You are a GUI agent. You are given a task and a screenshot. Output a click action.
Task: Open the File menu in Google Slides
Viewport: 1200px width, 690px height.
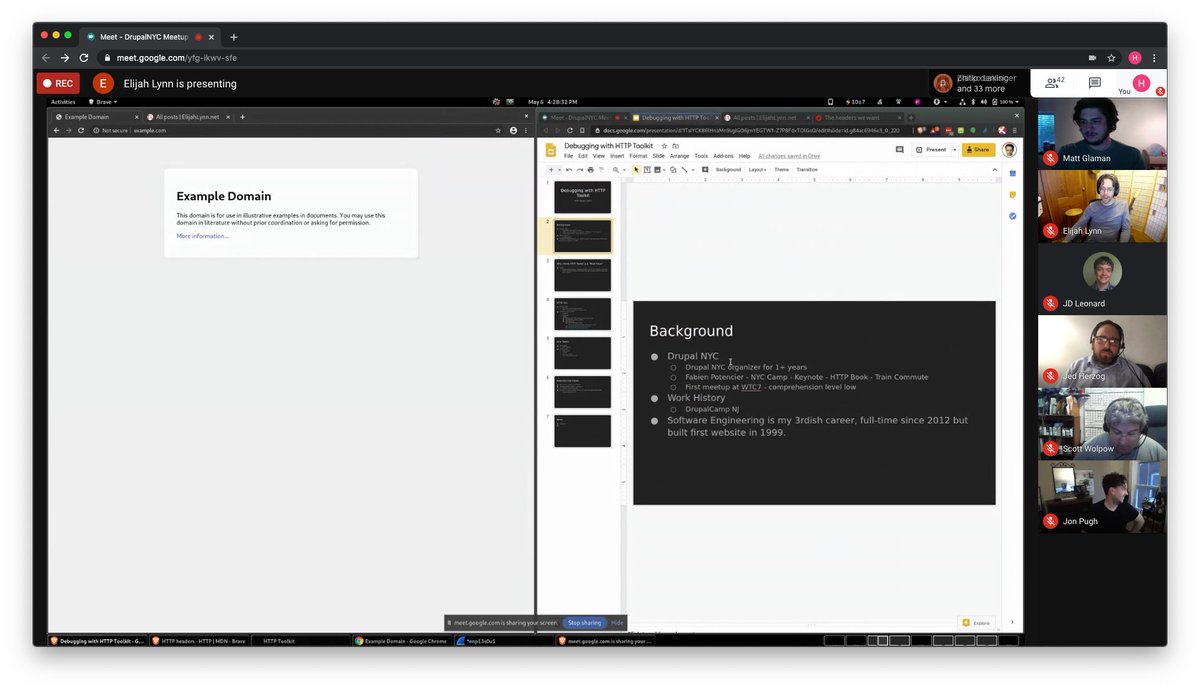pyautogui.click(x=568, y=156)
